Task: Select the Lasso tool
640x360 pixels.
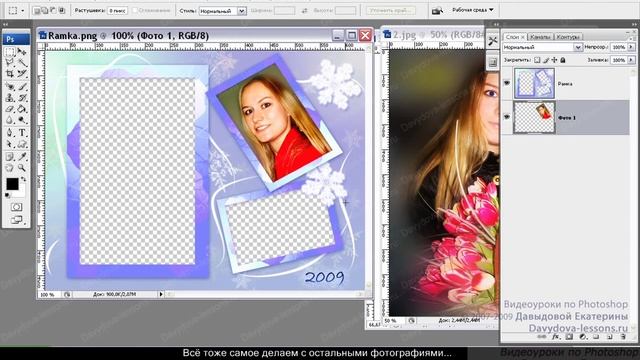Action: tap(10, 62)
